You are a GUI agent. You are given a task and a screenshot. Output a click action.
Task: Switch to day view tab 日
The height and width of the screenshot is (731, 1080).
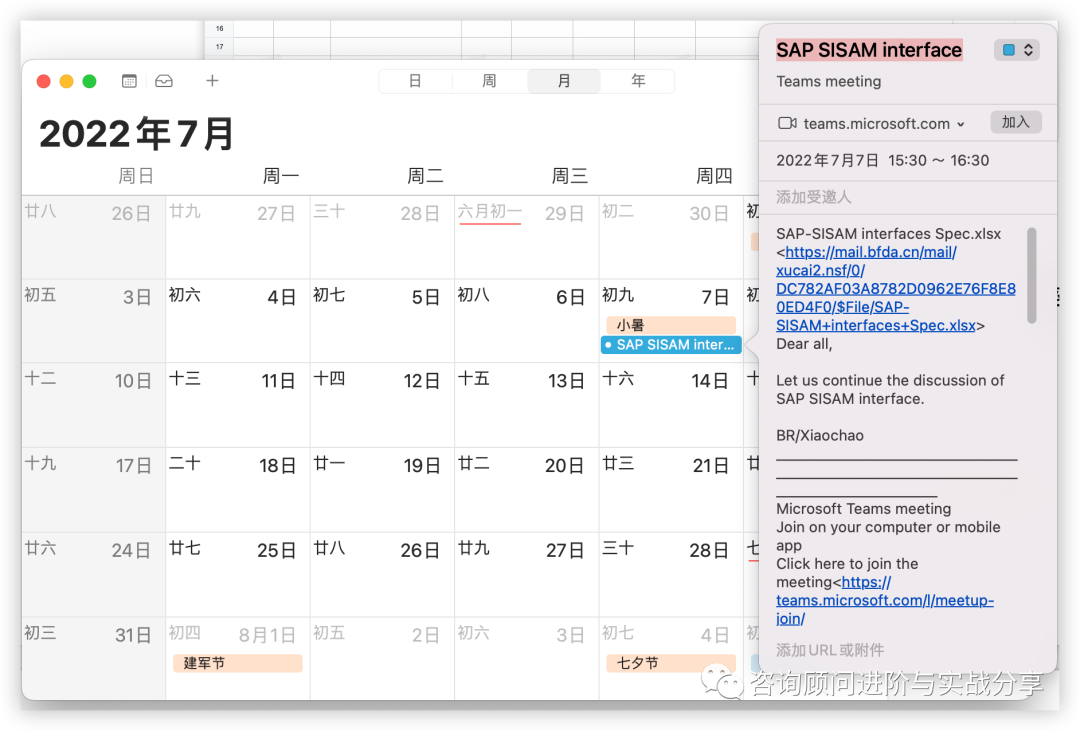pos(415,81)
